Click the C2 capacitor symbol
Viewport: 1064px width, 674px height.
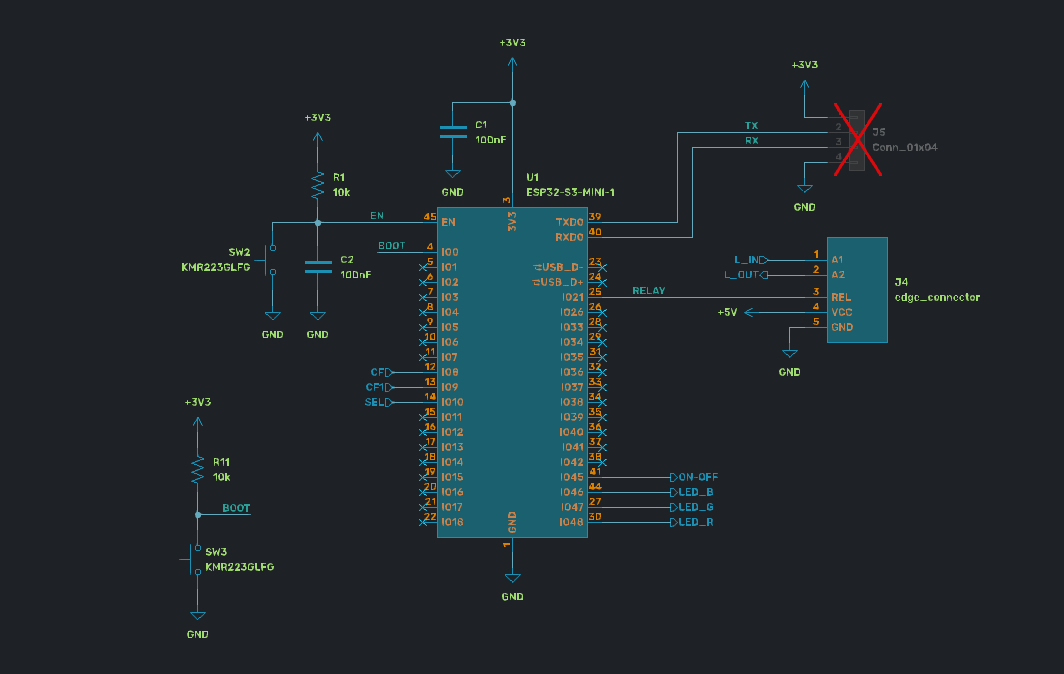pos(317,266)
